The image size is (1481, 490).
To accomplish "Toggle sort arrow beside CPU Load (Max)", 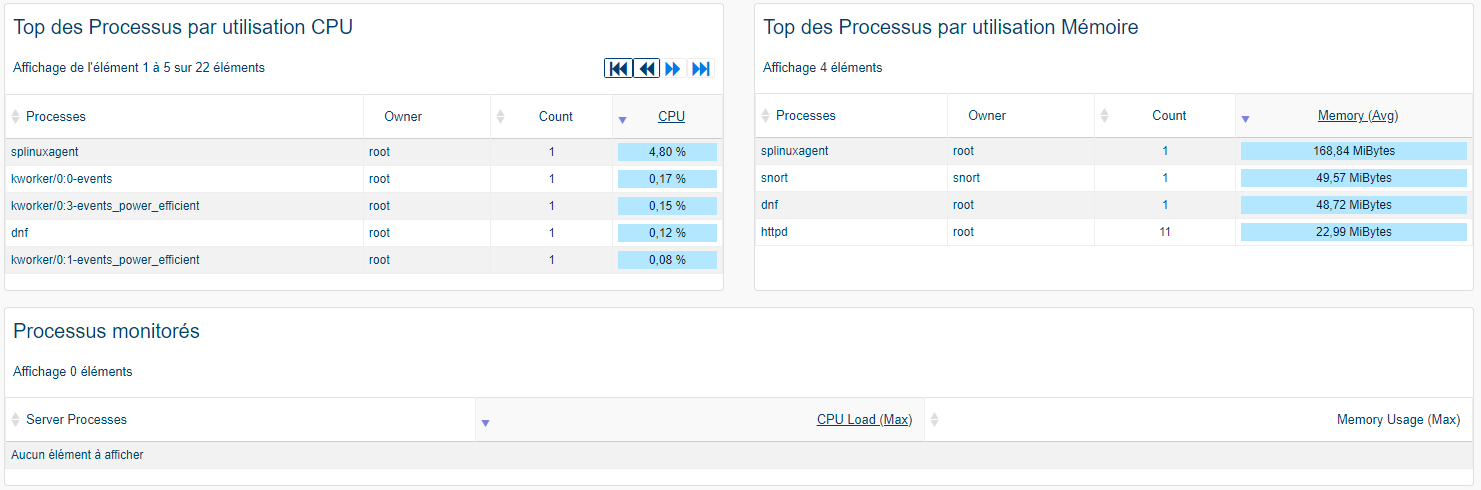I will coord(485,423).
